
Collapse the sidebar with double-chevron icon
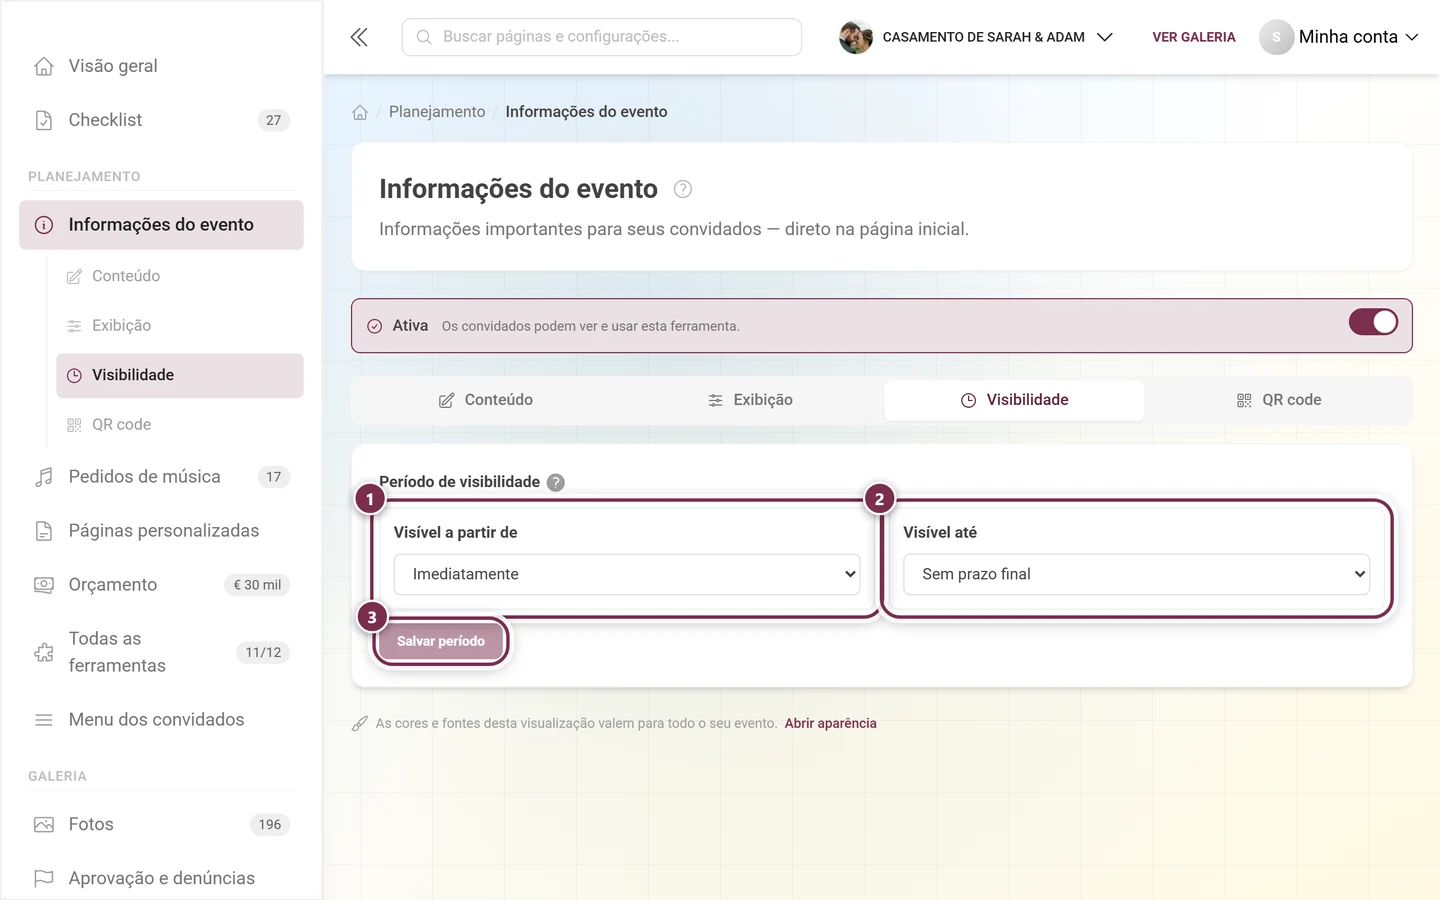[359, 37]
